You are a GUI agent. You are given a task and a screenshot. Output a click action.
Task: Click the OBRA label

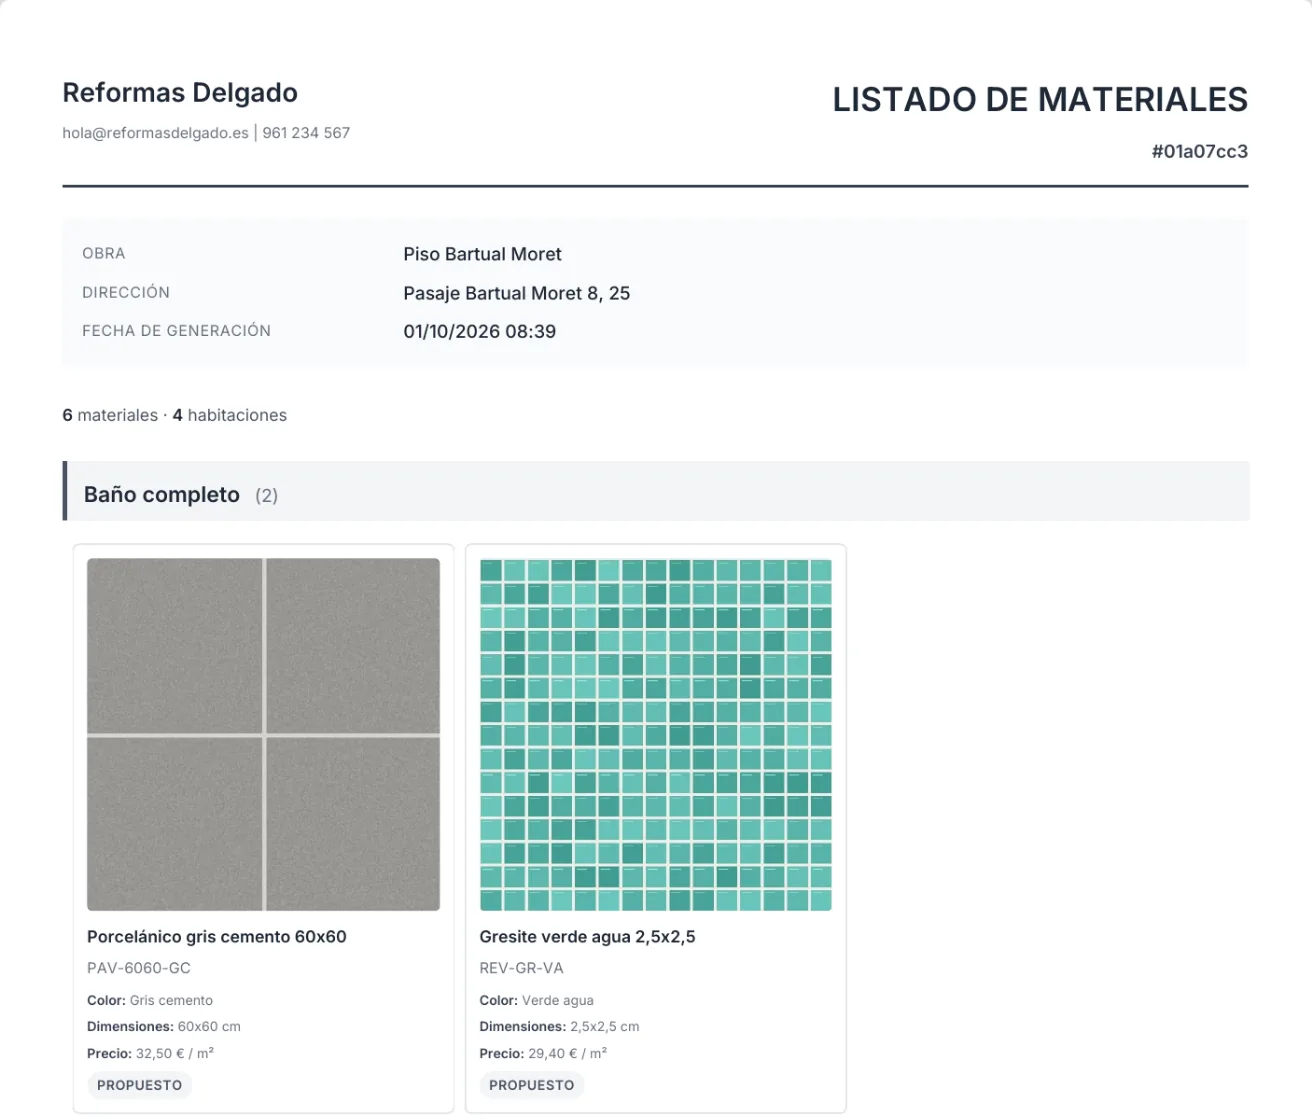tap(104, 254)
